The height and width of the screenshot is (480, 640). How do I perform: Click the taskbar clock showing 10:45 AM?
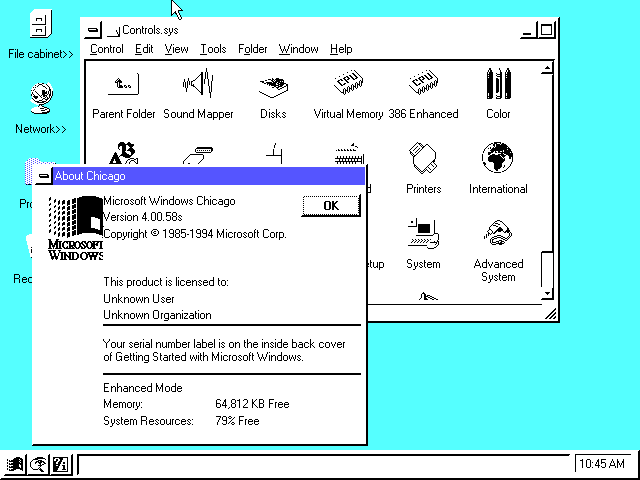(602, 464)
